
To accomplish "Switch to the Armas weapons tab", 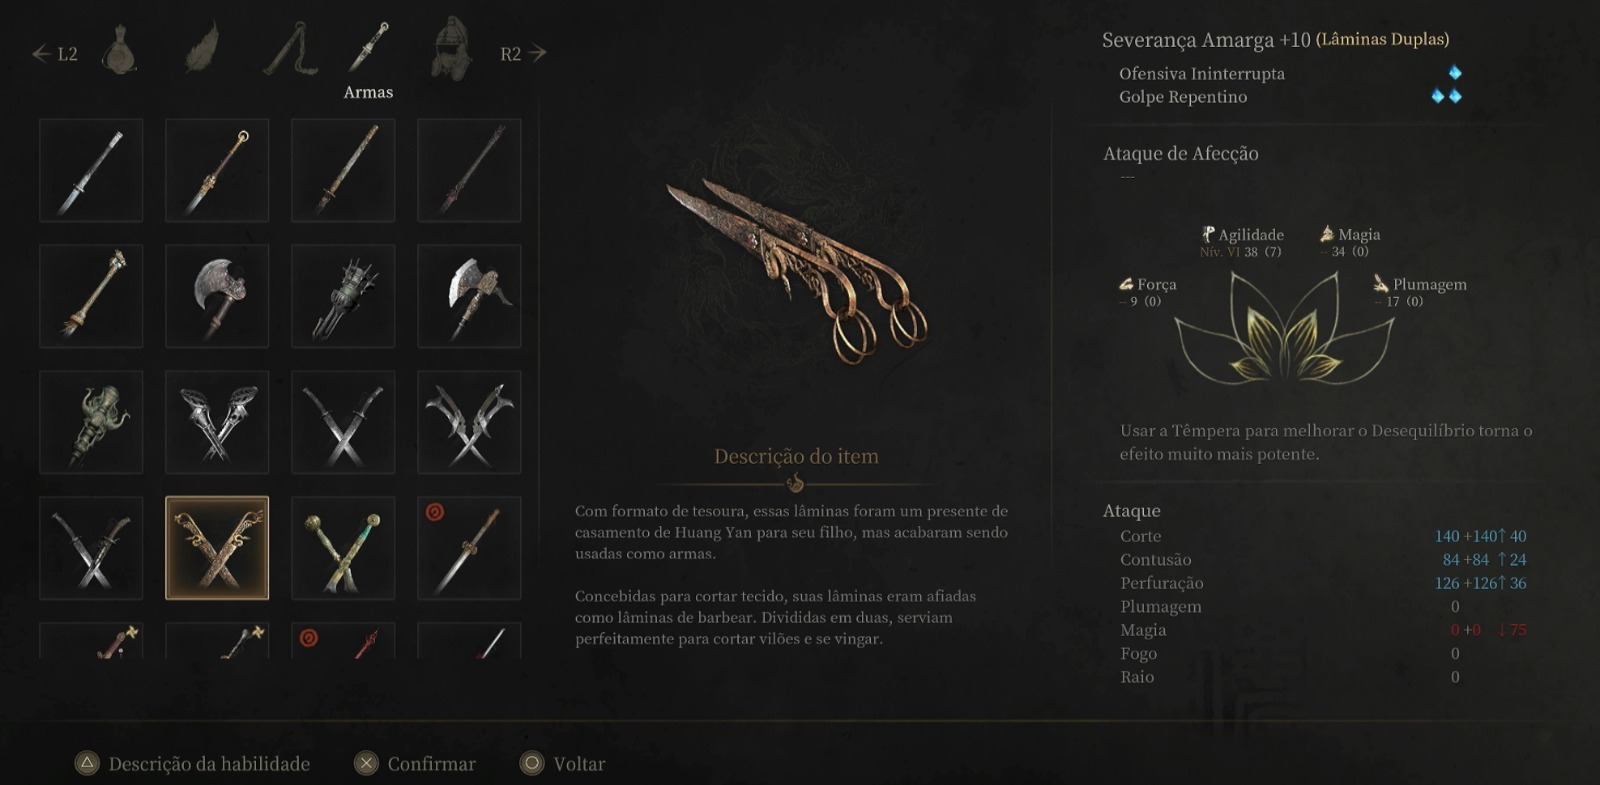I will click(x=368, y=48).
